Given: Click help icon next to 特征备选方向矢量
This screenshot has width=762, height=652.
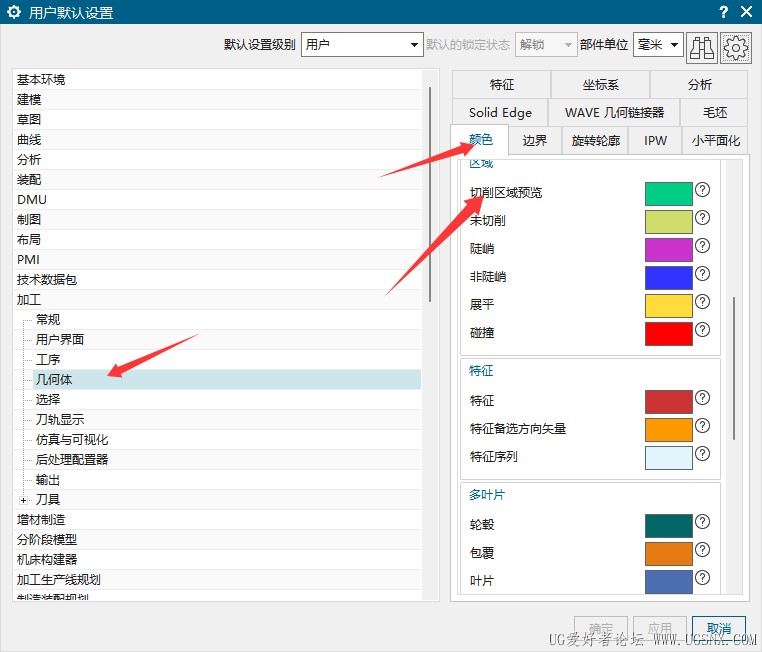Looking at the screenshot, I should (702, 426).
